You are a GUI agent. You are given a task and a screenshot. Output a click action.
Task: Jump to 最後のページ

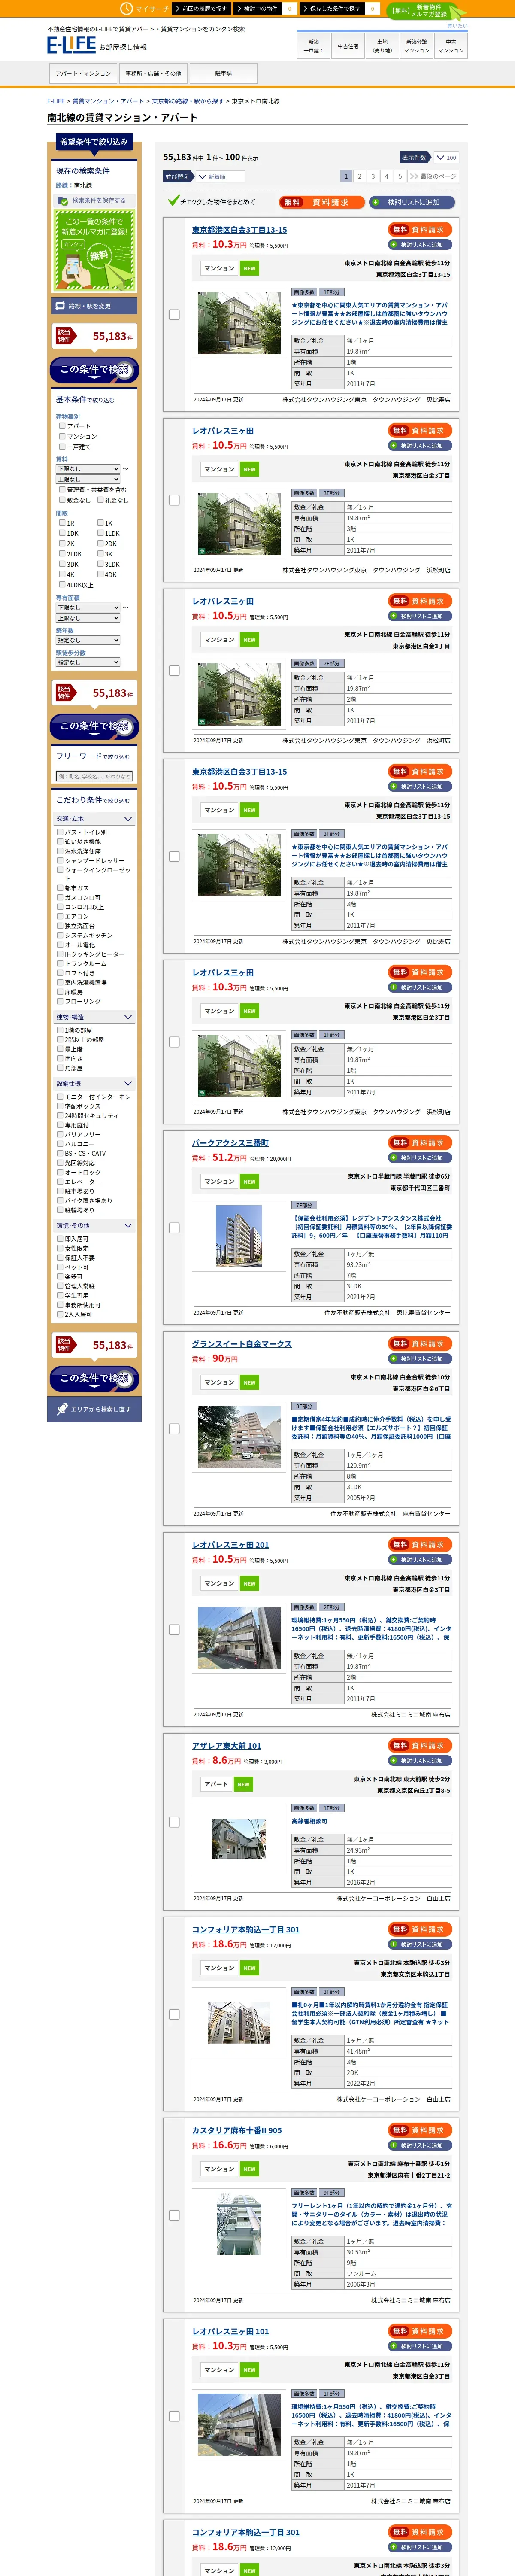tap(433, 176)
